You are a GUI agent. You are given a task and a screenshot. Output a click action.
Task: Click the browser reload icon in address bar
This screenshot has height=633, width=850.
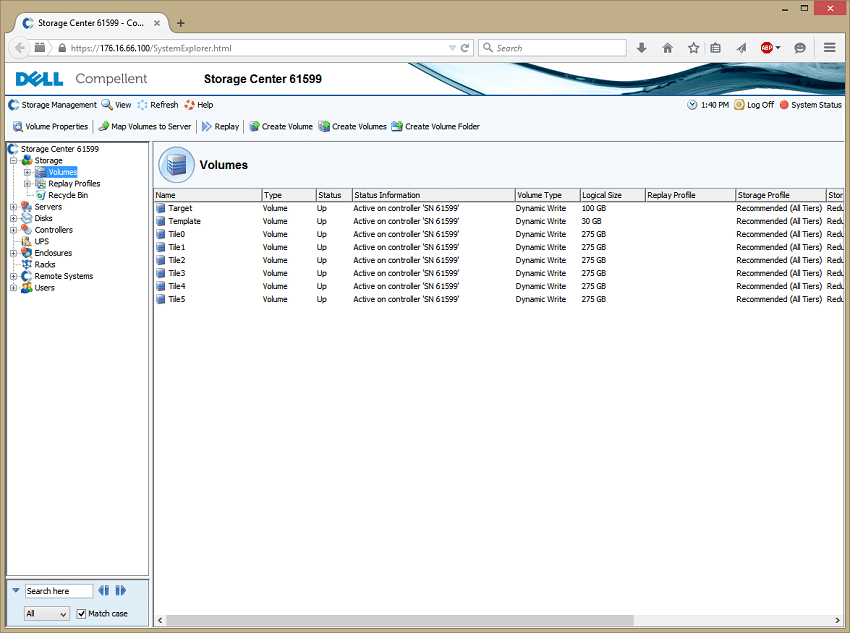tap(465, 48)
